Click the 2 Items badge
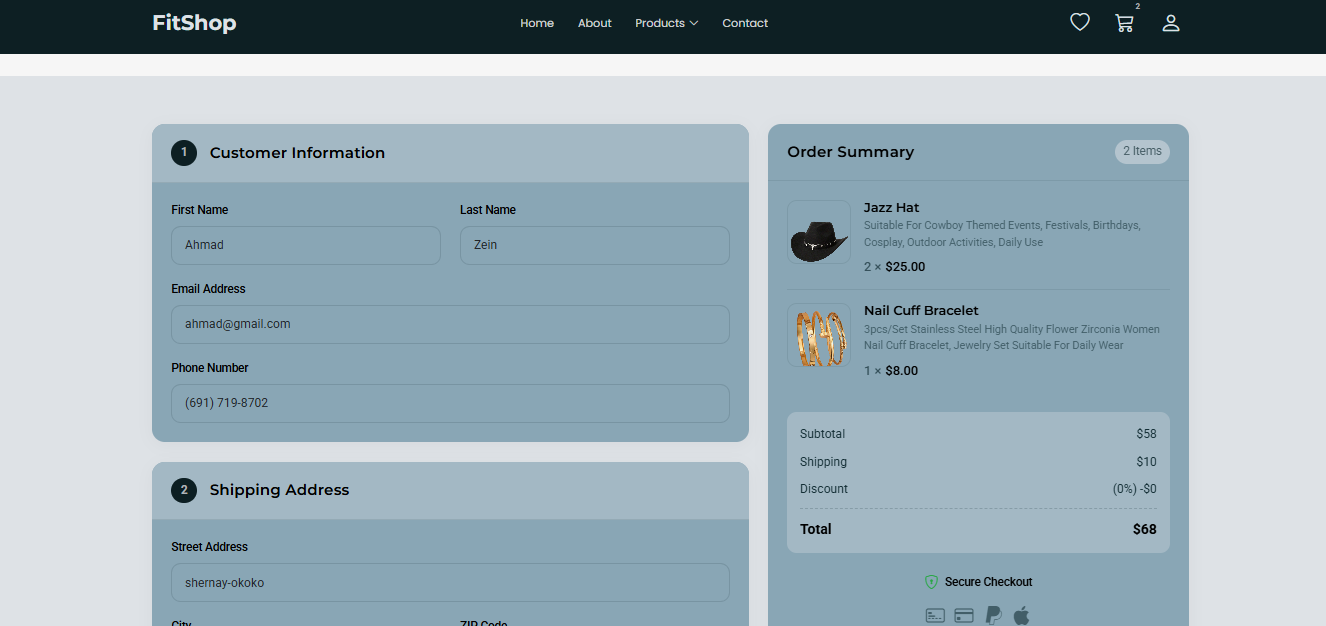1326x626 pixels. click(1142, 152)
